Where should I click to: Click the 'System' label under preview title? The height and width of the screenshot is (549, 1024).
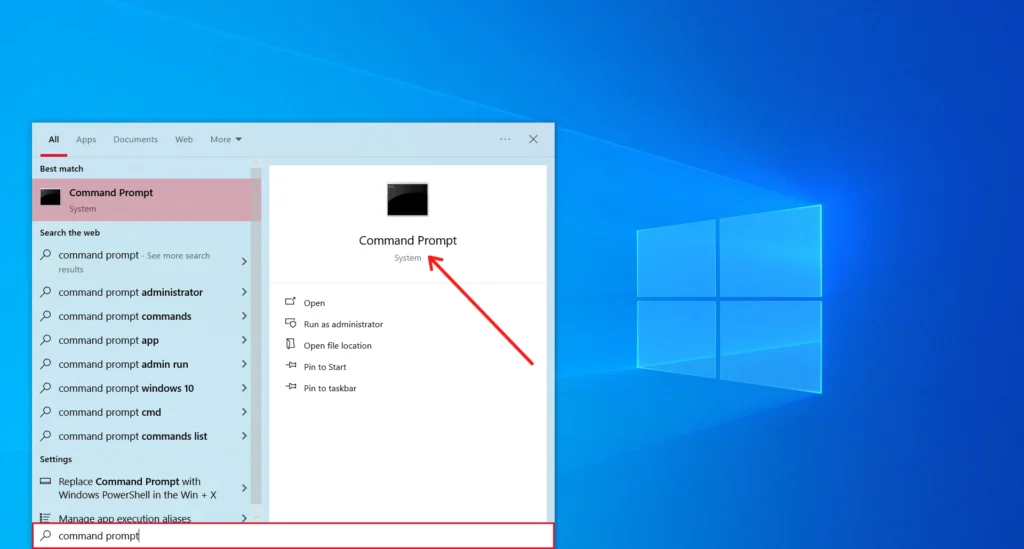[408, 258]
